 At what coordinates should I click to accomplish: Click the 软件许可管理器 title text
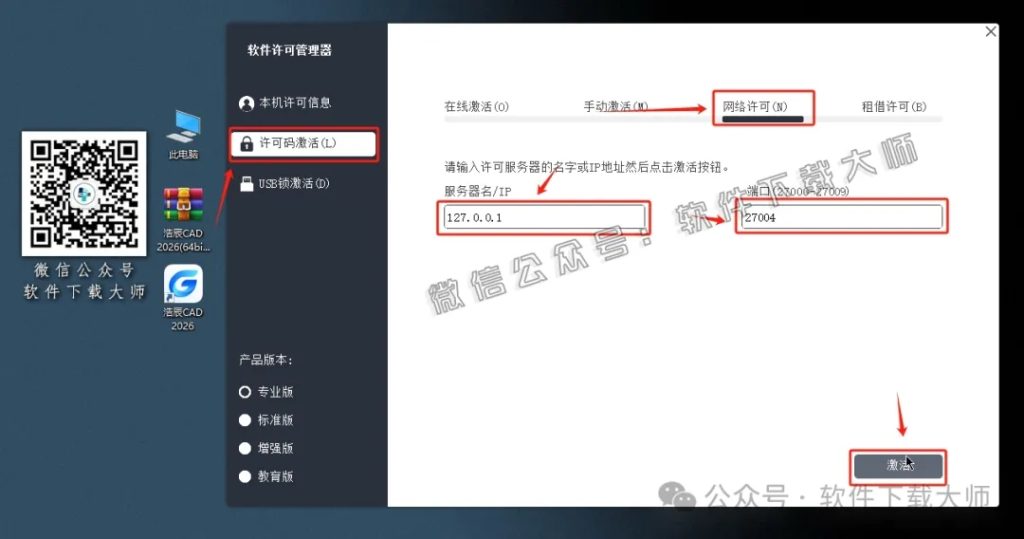(289, 50)
